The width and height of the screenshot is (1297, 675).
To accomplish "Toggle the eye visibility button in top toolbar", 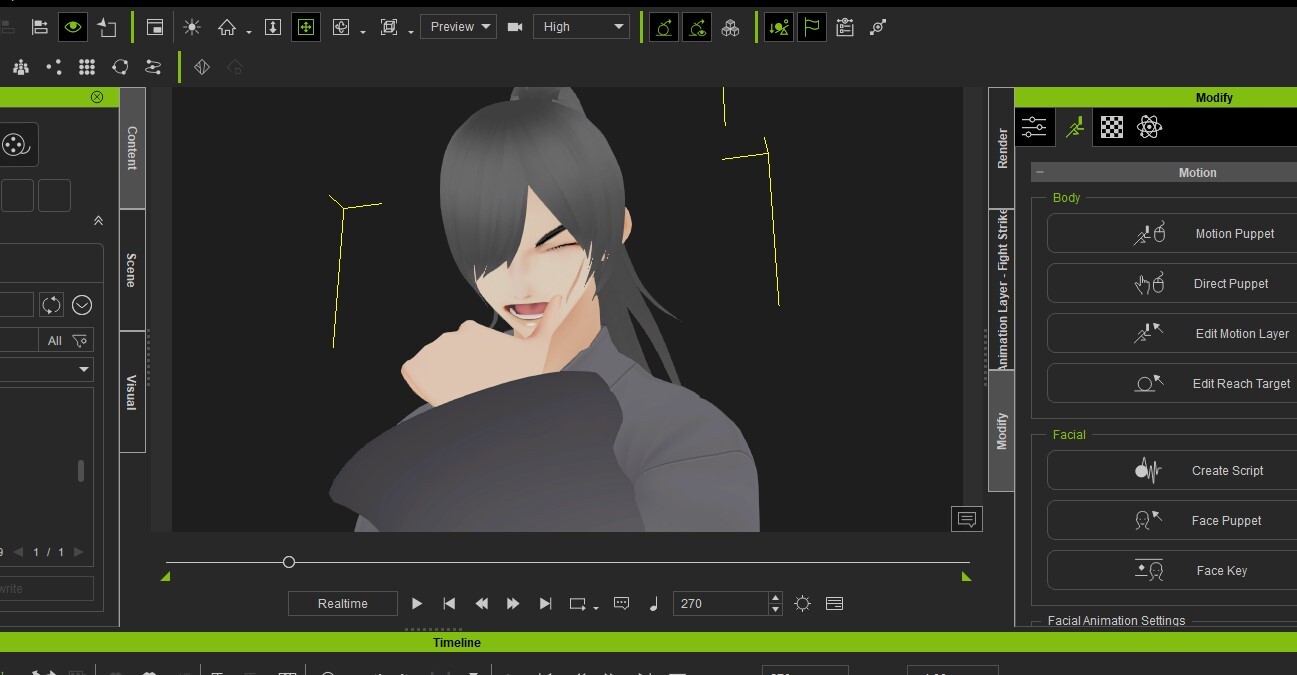I will 72,27.
